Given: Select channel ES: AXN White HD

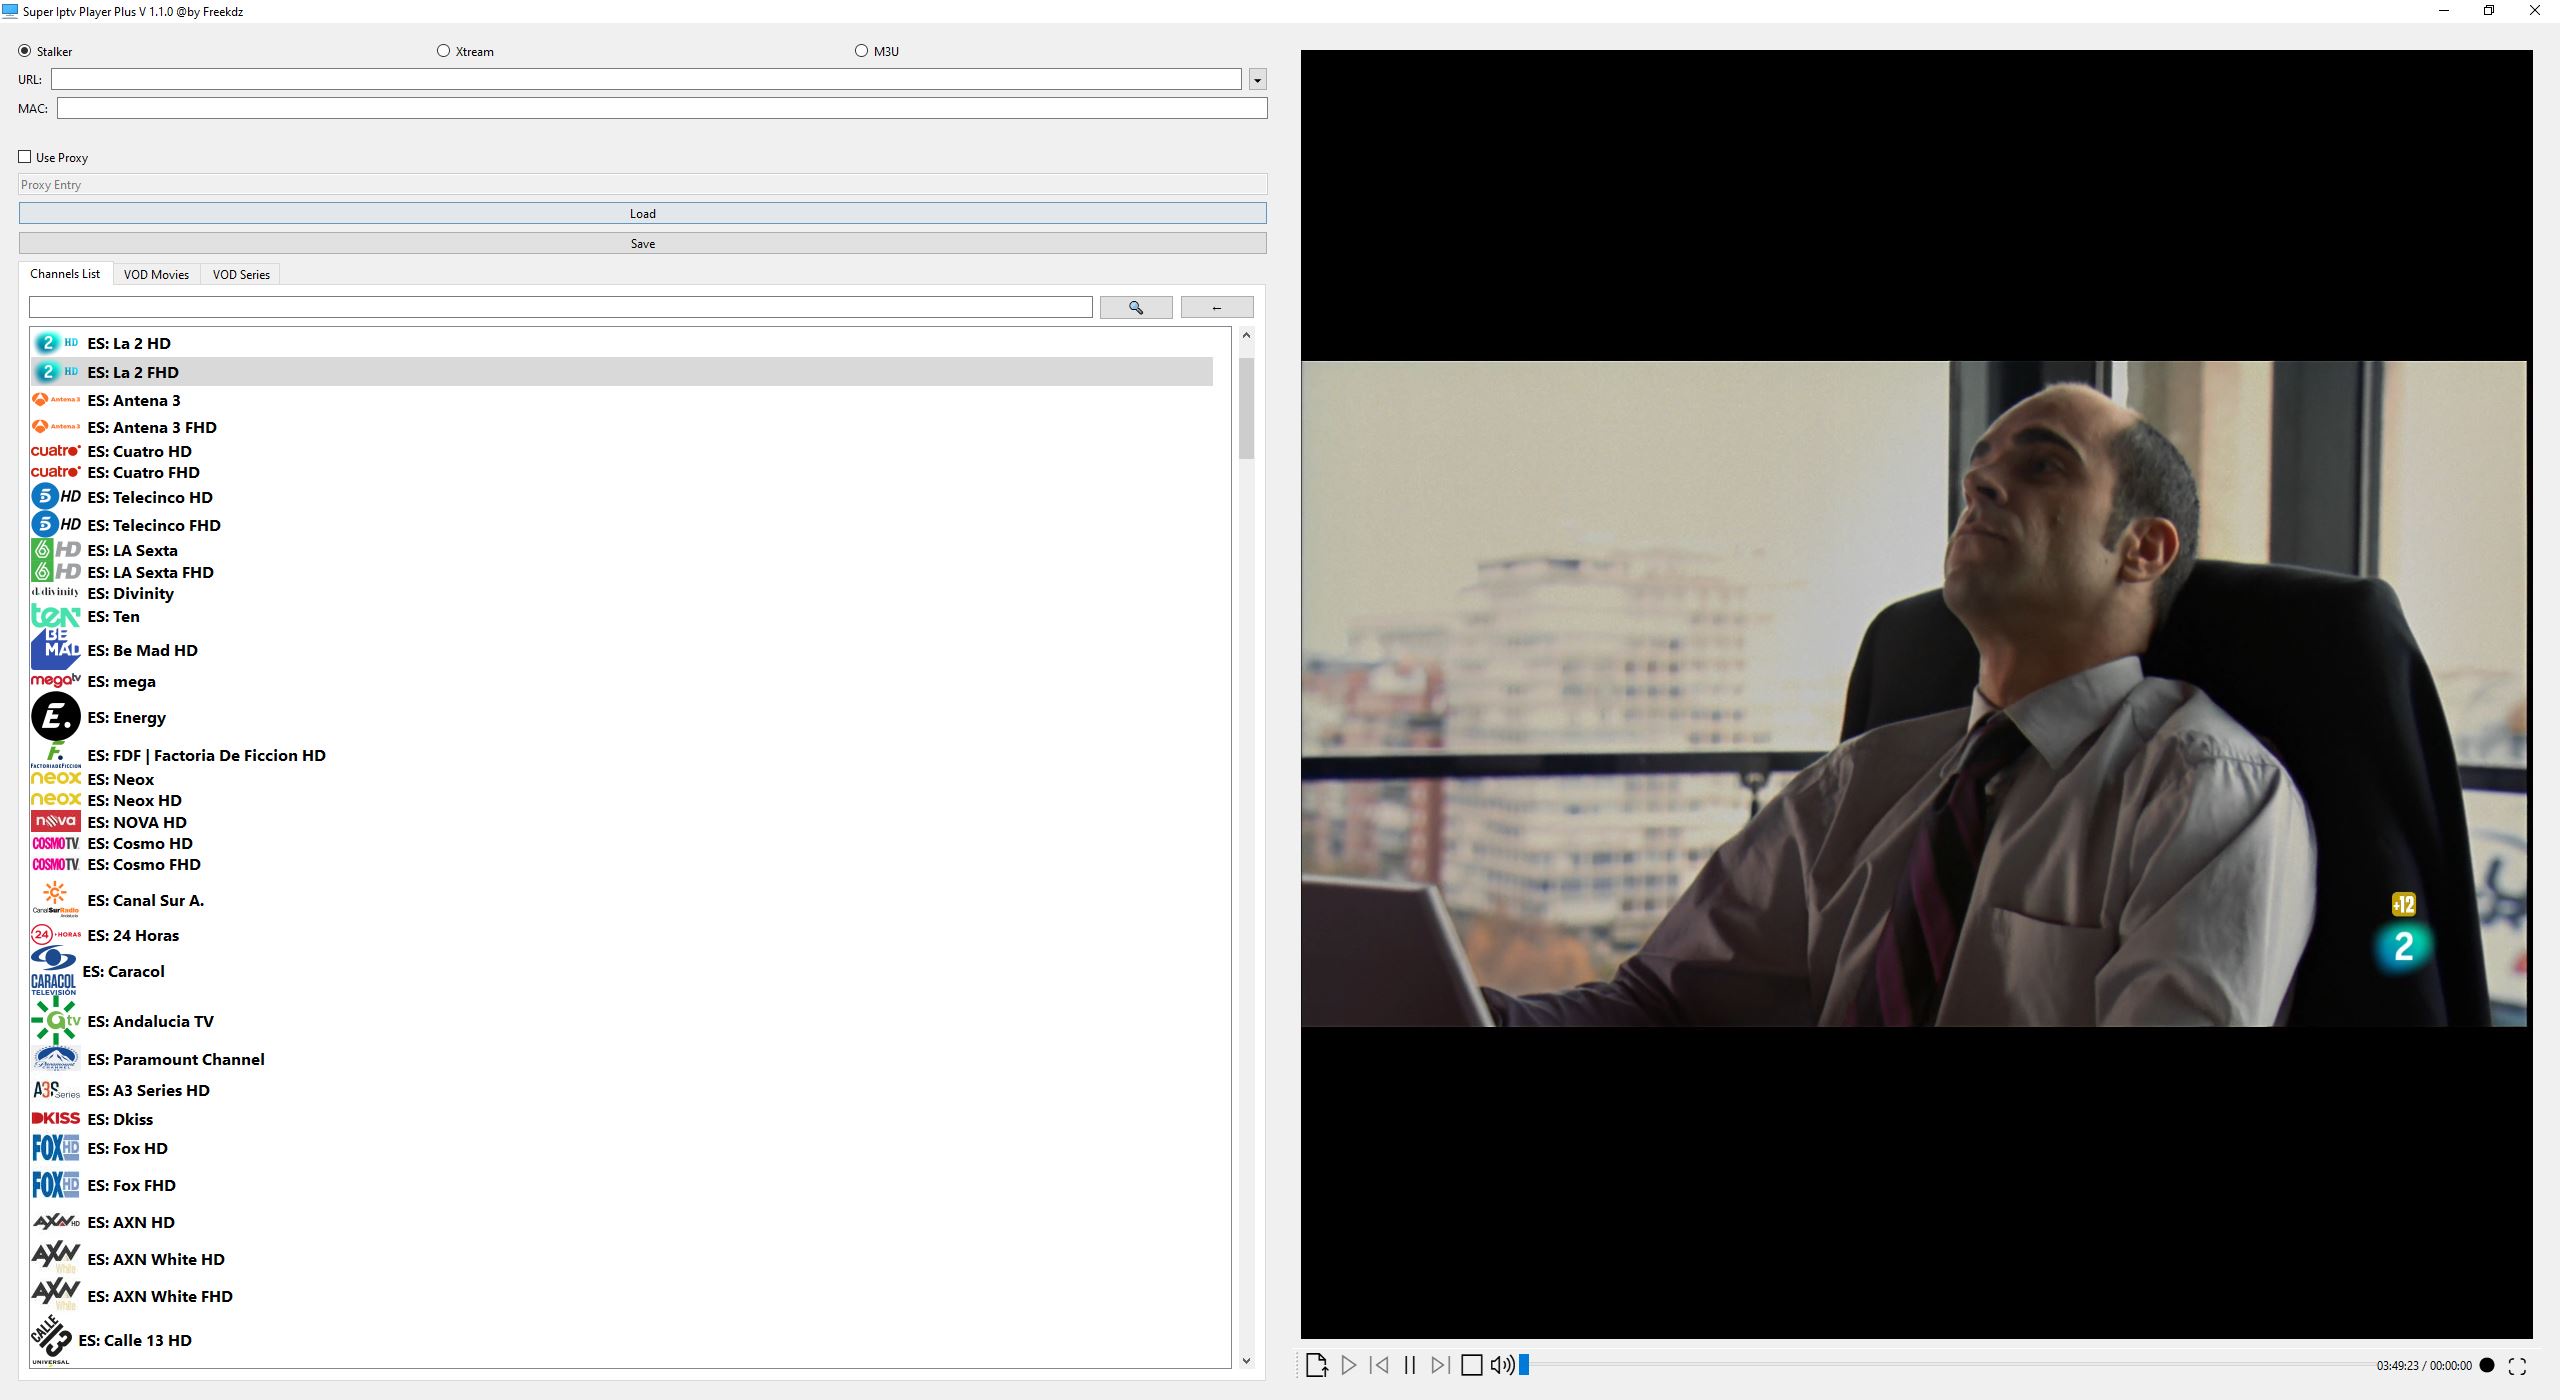Looking at the screenshot, I should pos(622,1259).
